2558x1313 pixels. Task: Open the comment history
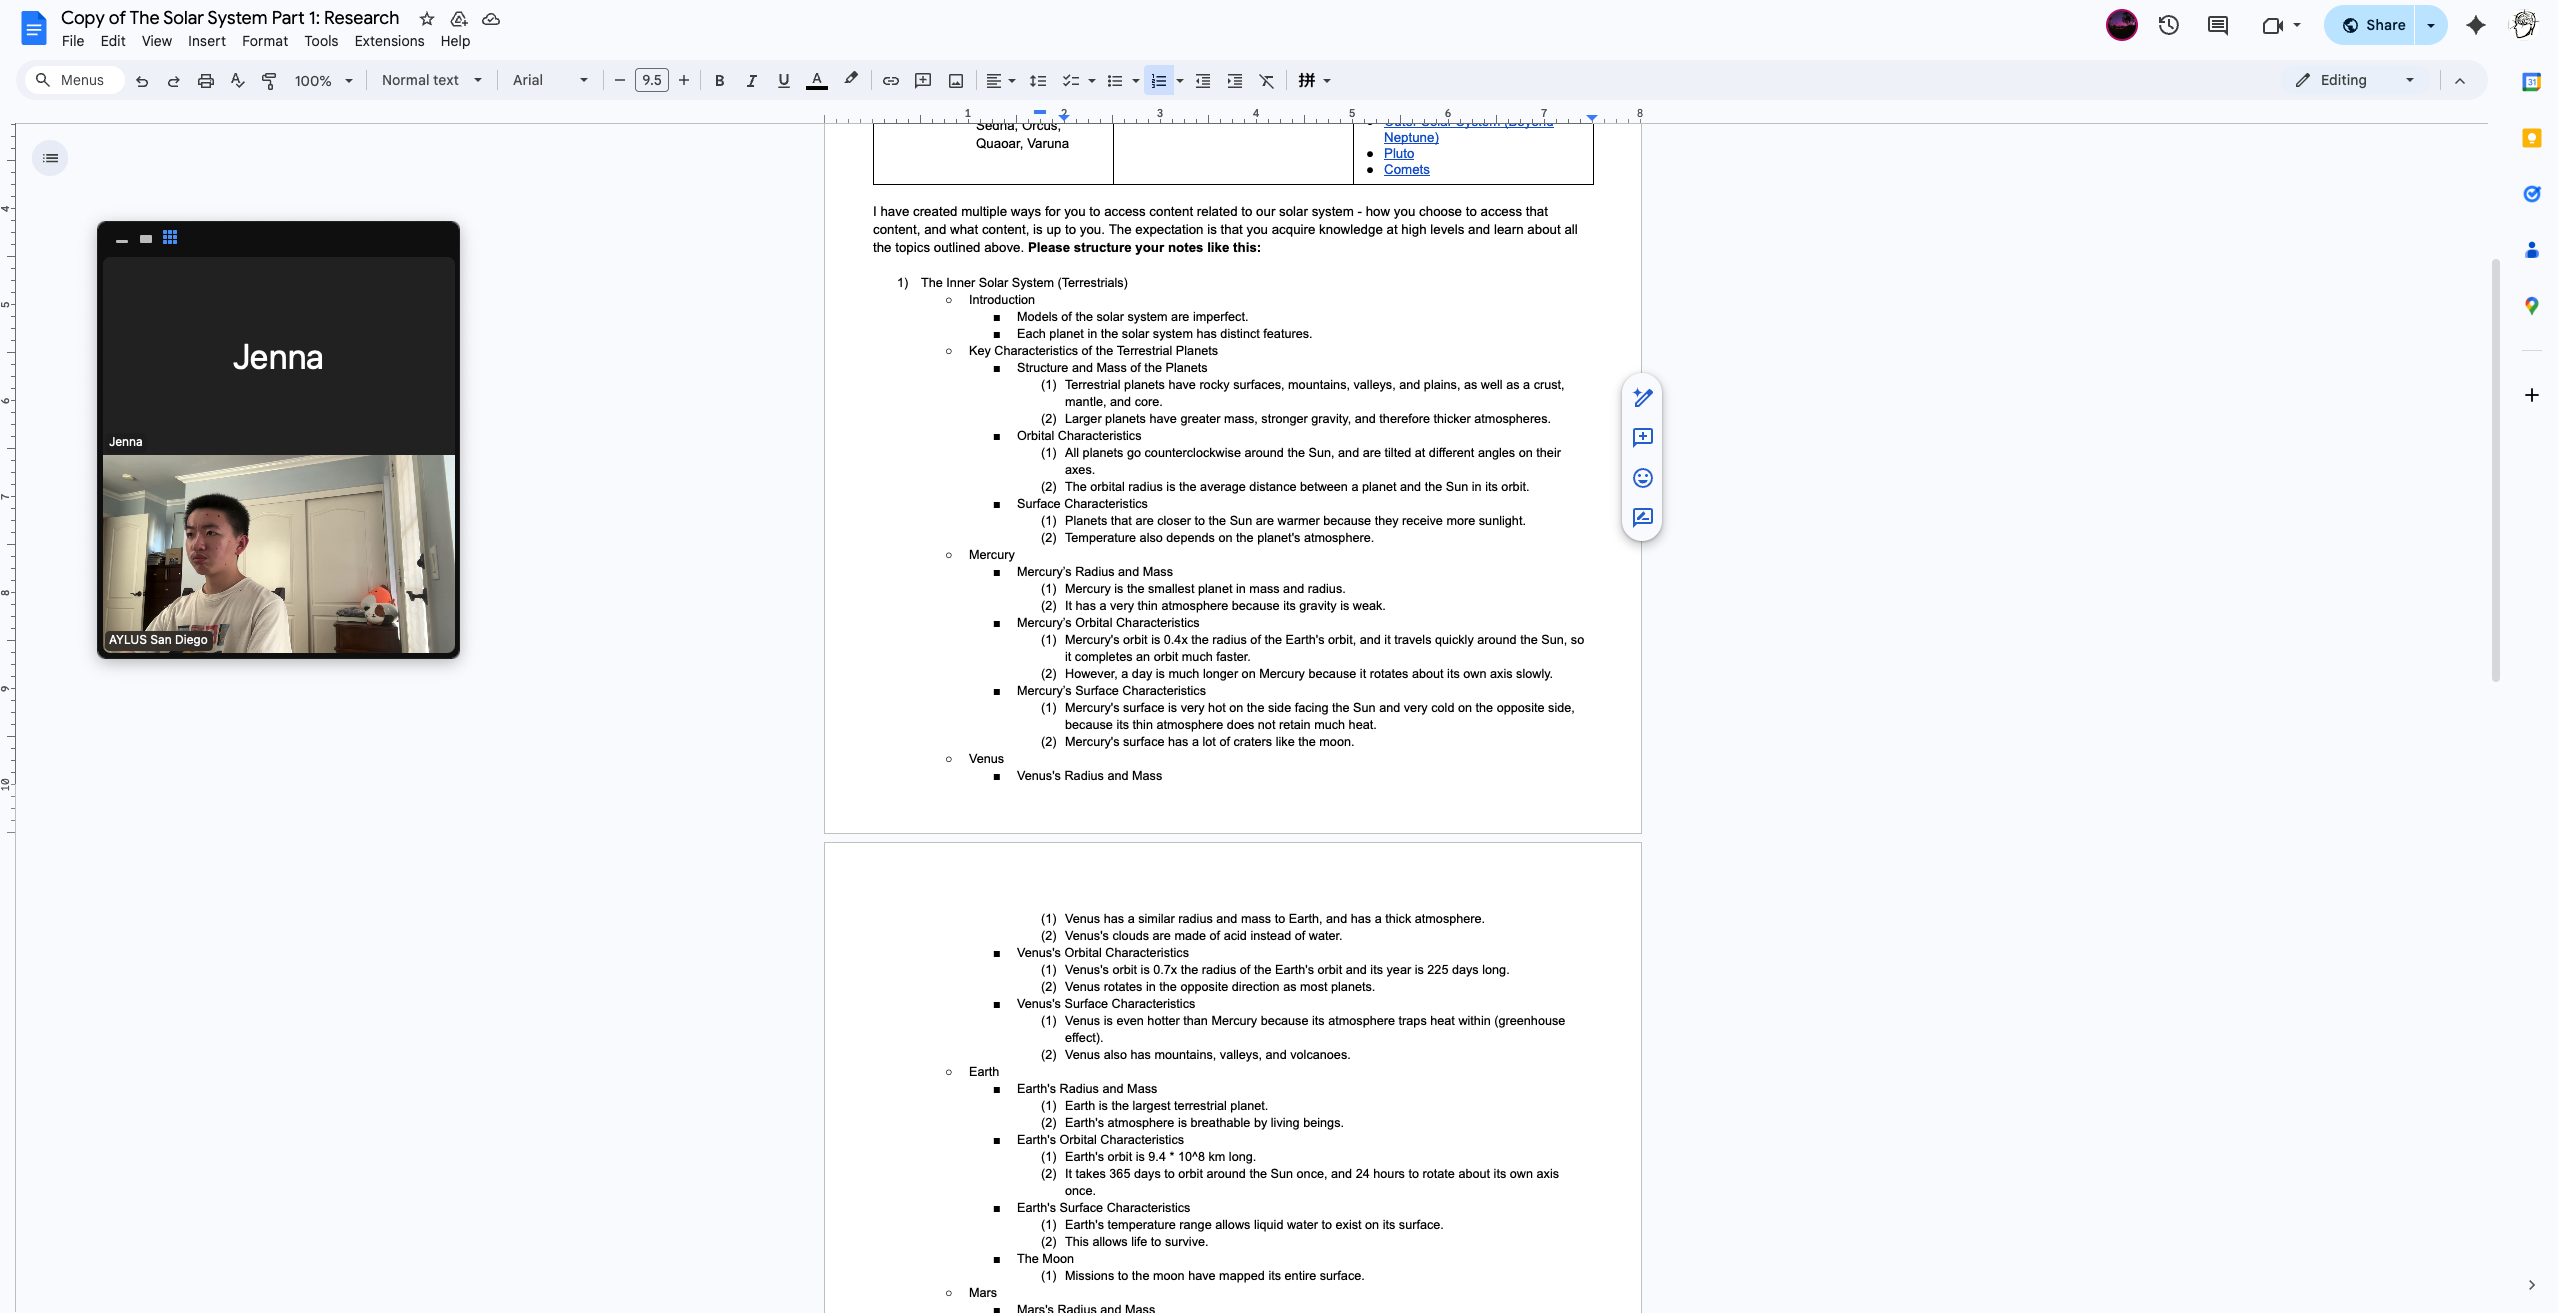coord(2218,26)
